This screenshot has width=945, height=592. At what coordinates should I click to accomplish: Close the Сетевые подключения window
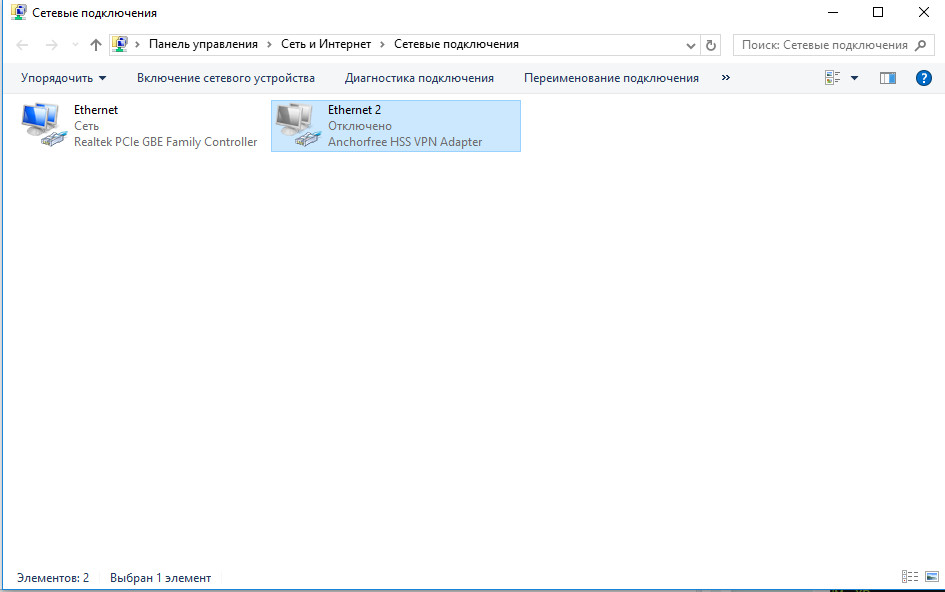point(923,12)
